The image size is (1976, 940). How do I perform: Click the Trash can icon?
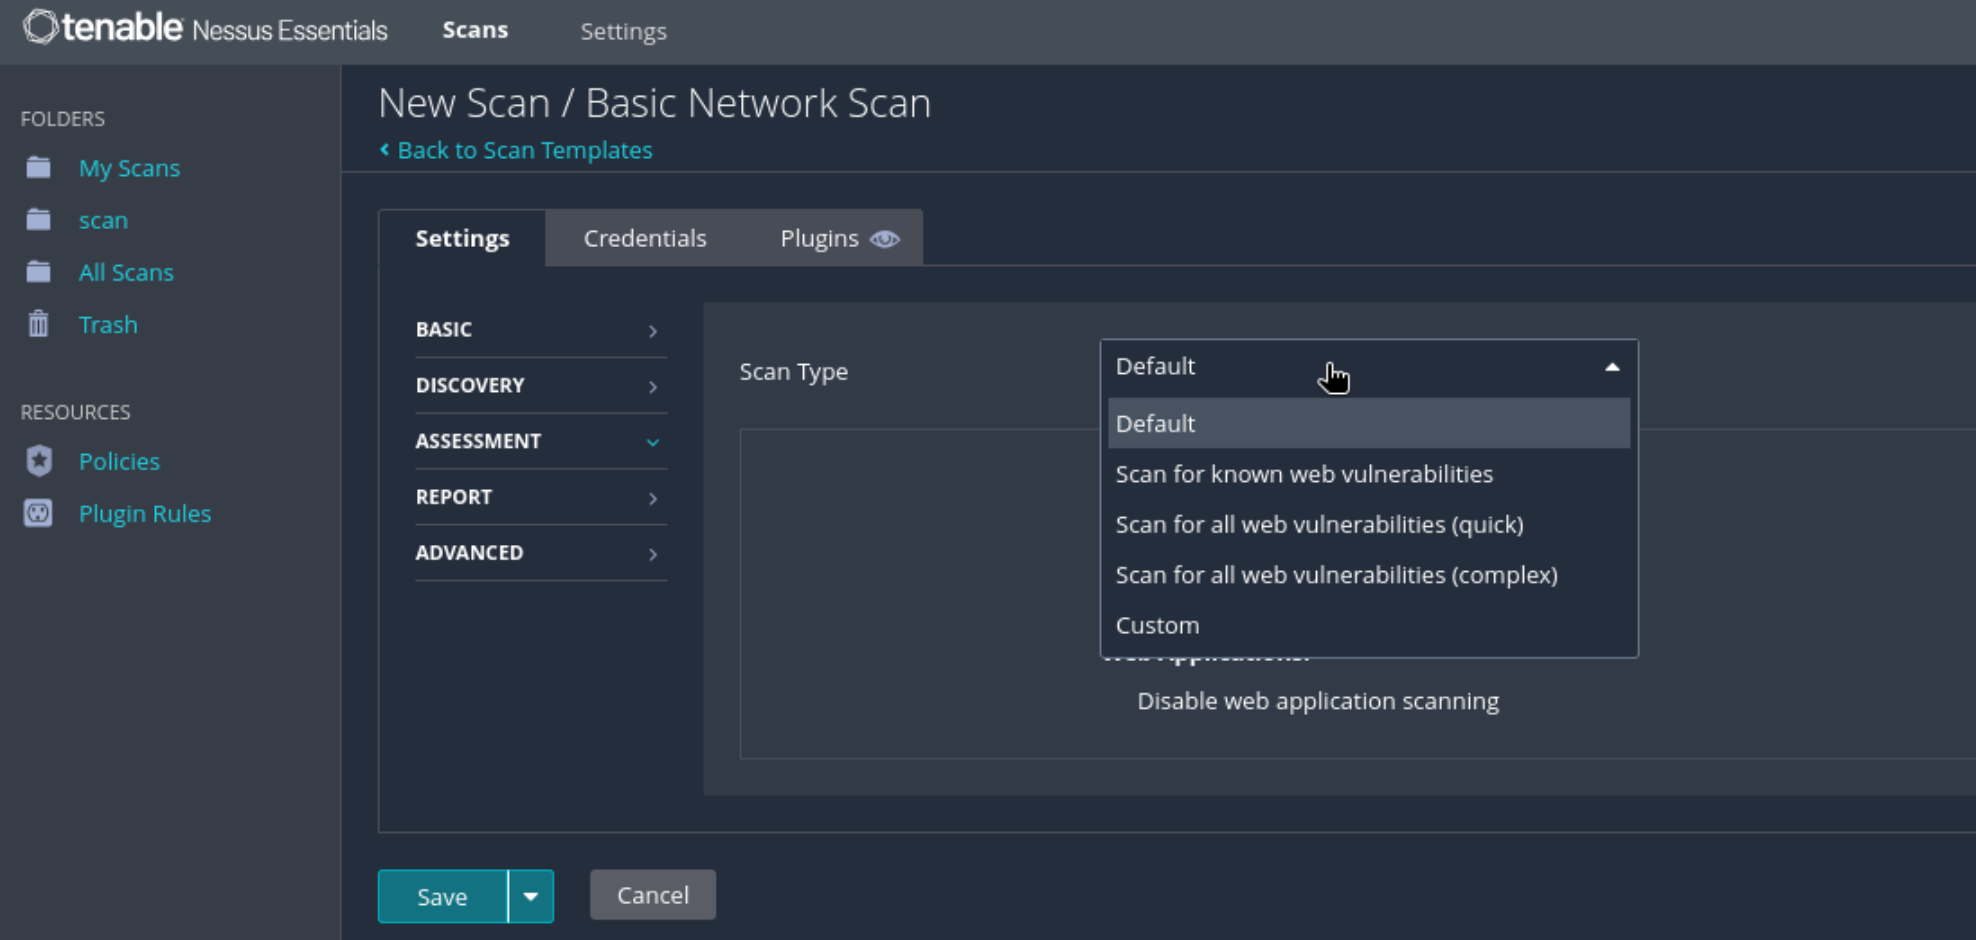39,324
